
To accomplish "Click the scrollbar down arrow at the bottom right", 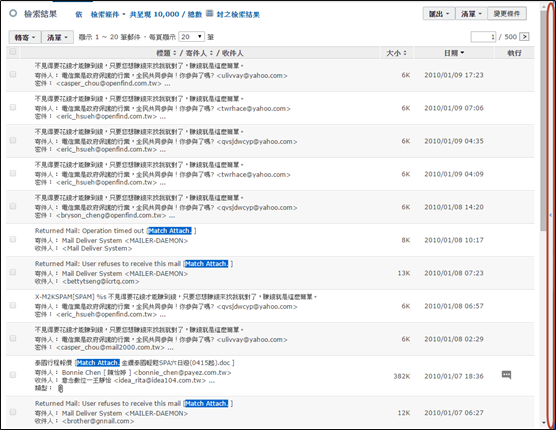I will 544,423.
